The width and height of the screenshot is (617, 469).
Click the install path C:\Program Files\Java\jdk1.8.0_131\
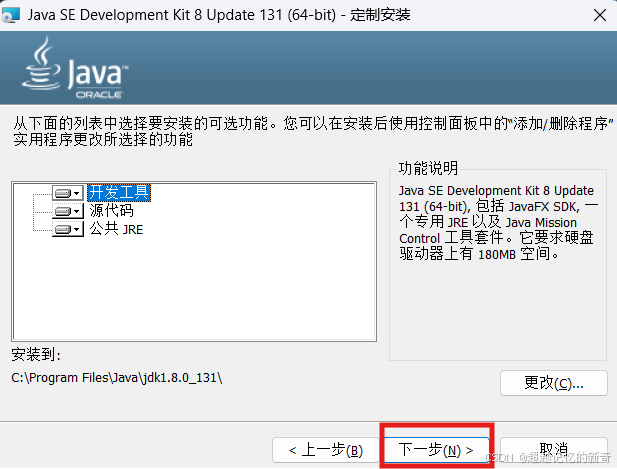click(116, 378)
